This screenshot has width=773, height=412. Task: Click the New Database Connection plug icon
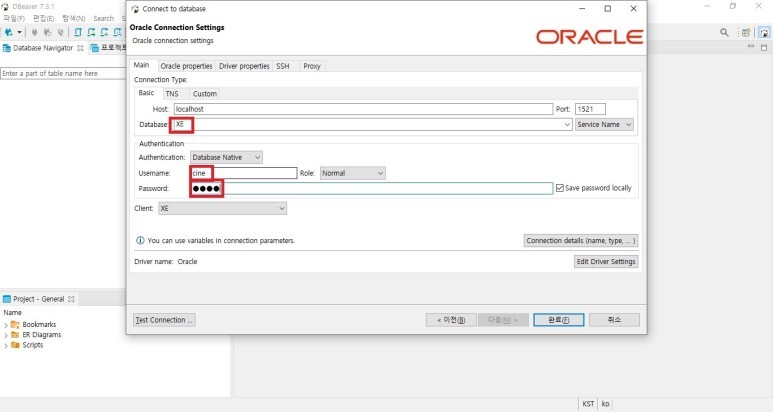pyautogui.click(x=8, y=33)
